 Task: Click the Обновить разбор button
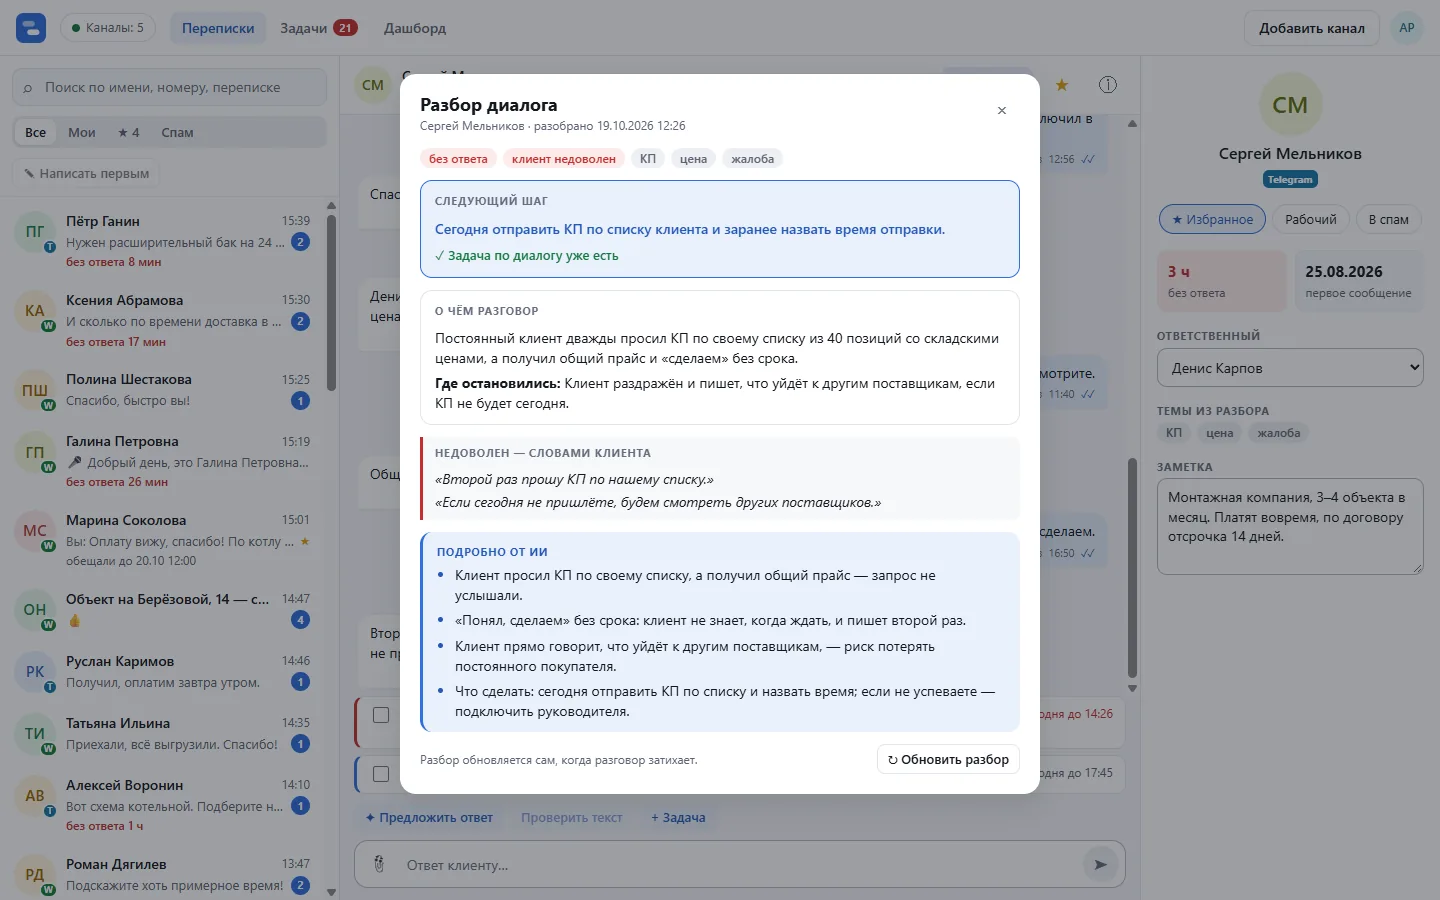pos(948,760)
